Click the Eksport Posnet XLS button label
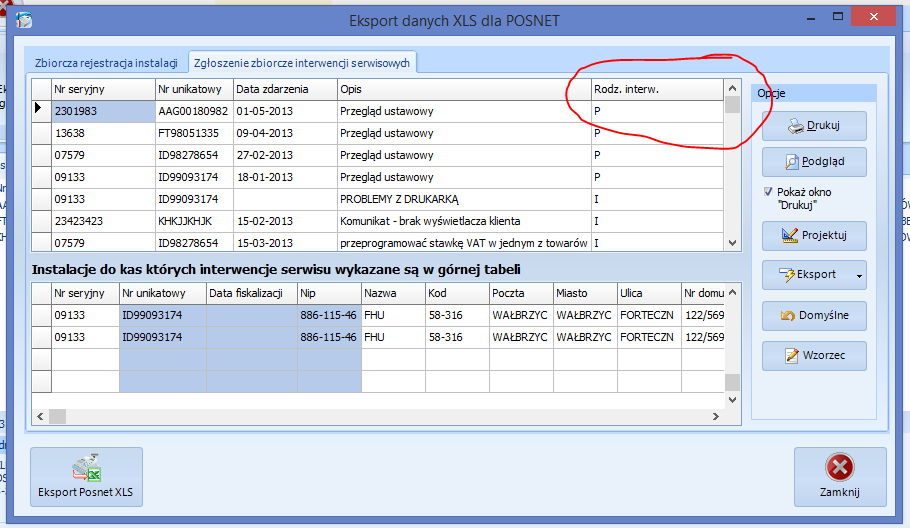 tap(85, 492)
